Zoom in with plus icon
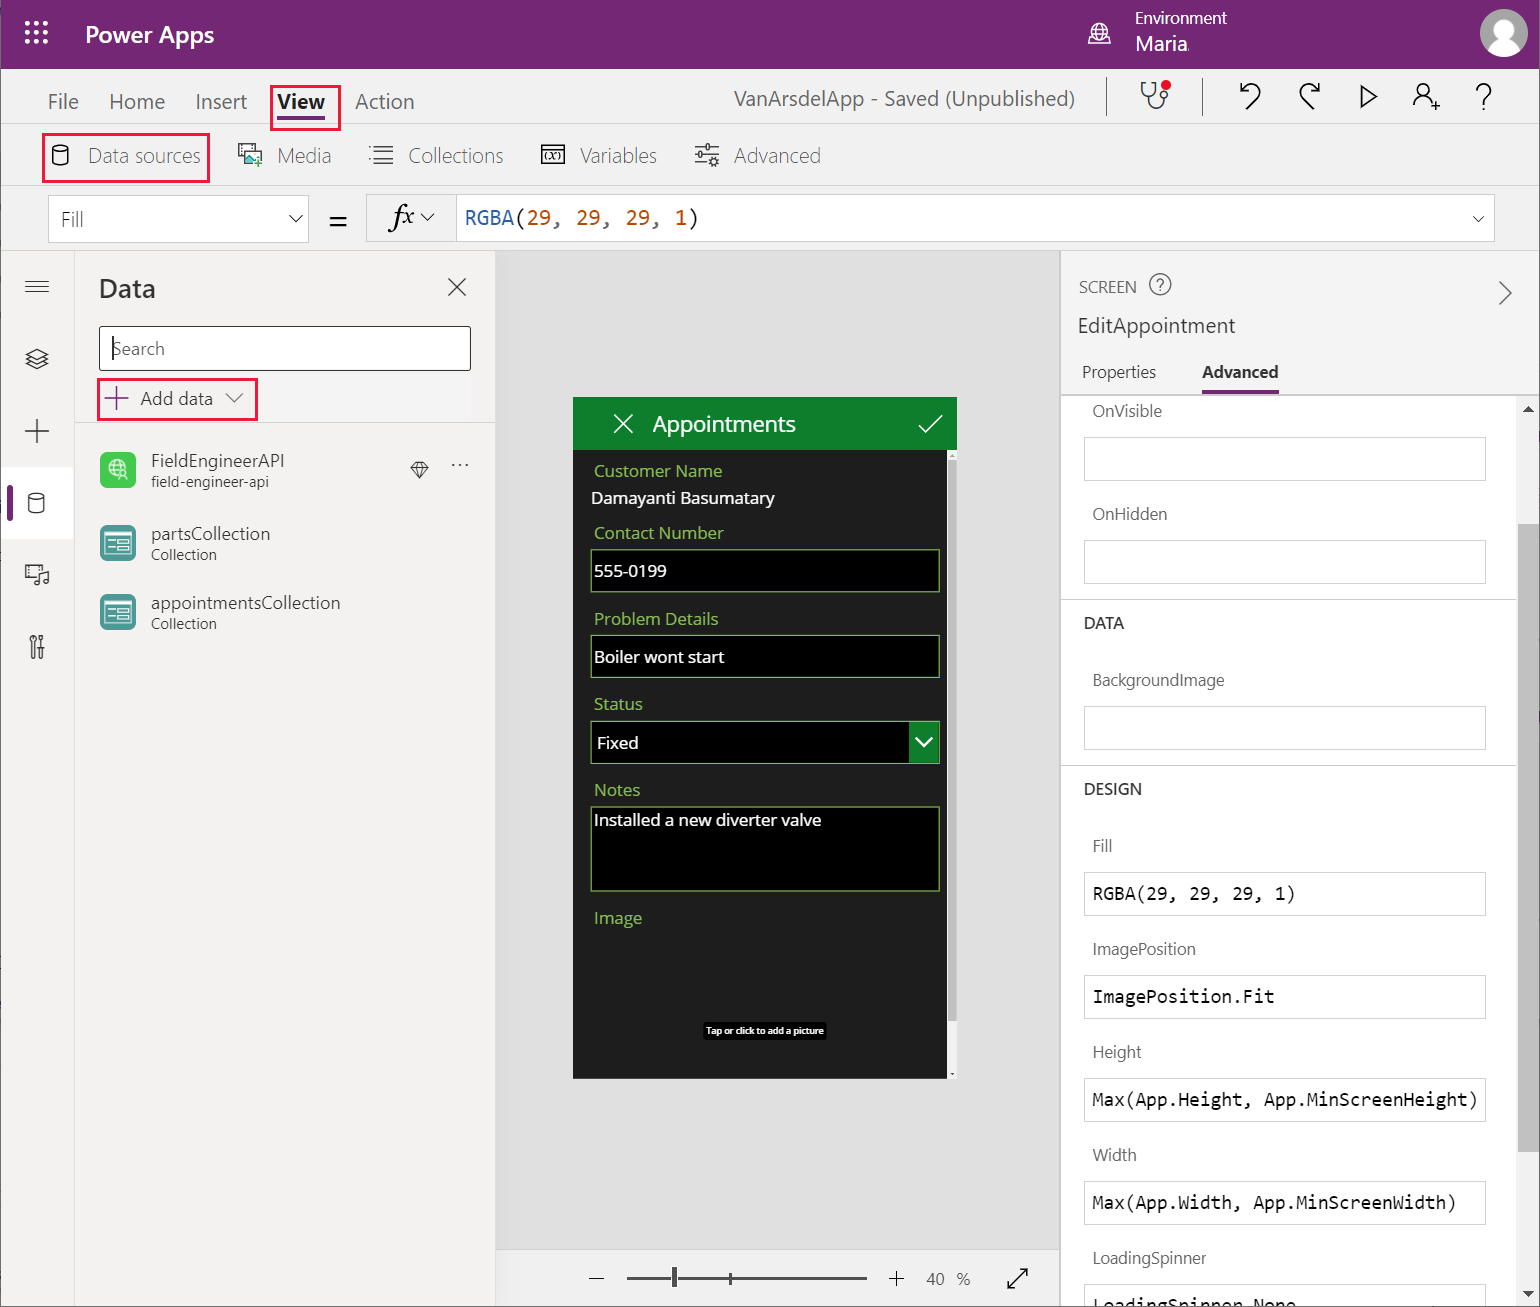This screenshot has width=1540, height=1307. point(897,1279)
